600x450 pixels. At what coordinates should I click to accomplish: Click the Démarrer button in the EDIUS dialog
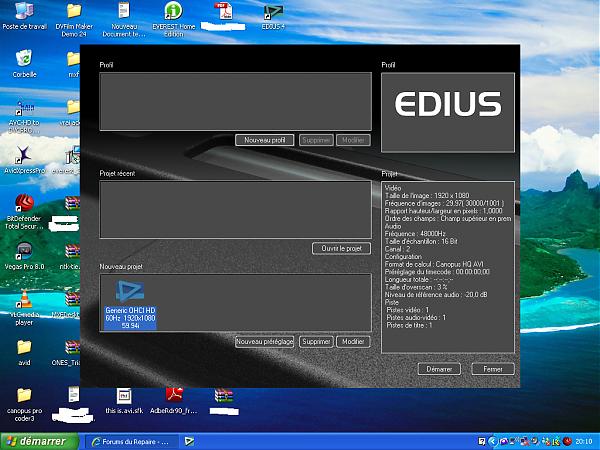point(439,369)
